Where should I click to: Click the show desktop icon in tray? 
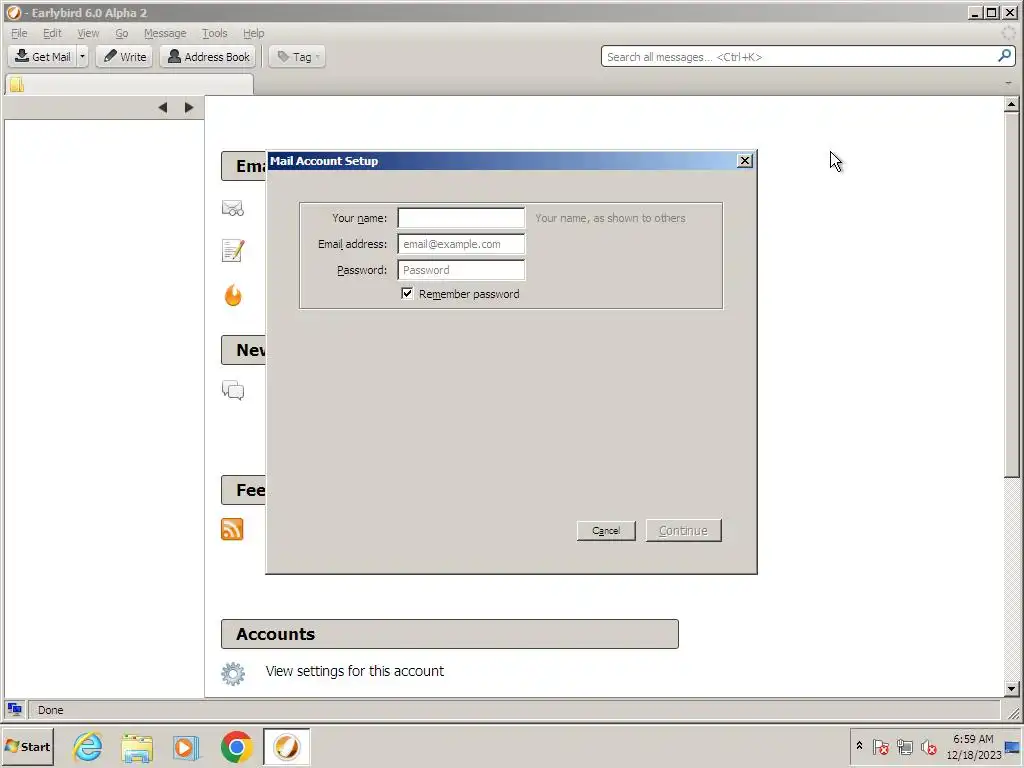pos(1013,747)
